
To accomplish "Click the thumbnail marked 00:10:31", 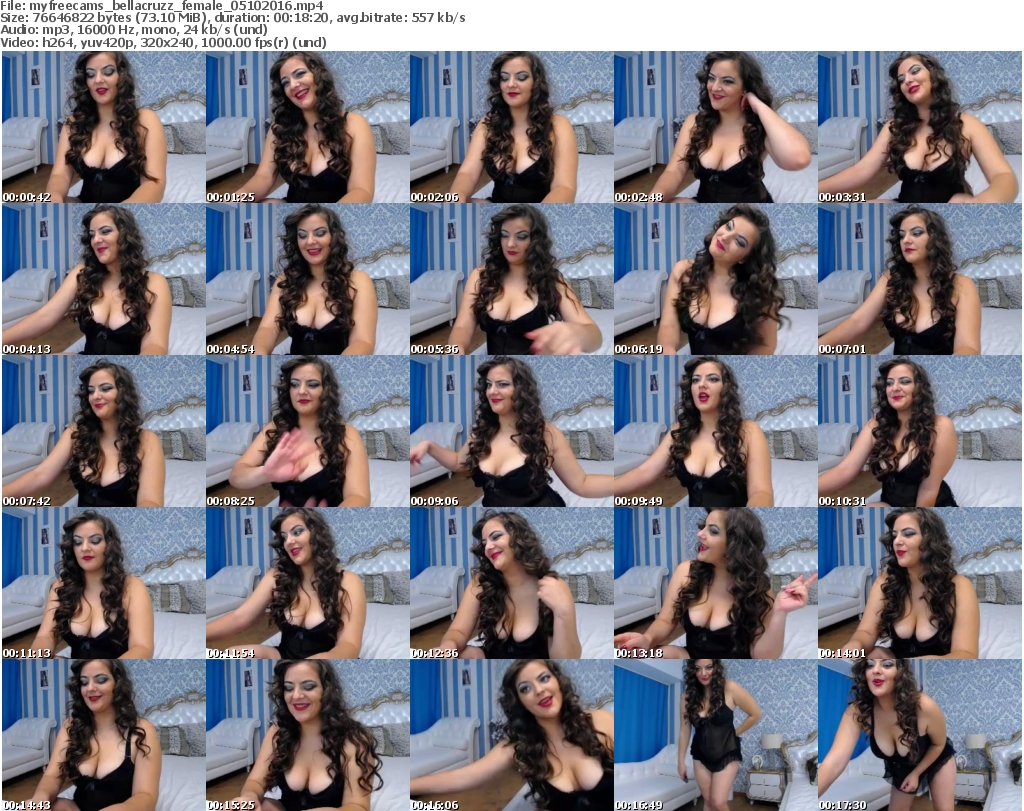I will pyautogui.click(x=919, y=432).
